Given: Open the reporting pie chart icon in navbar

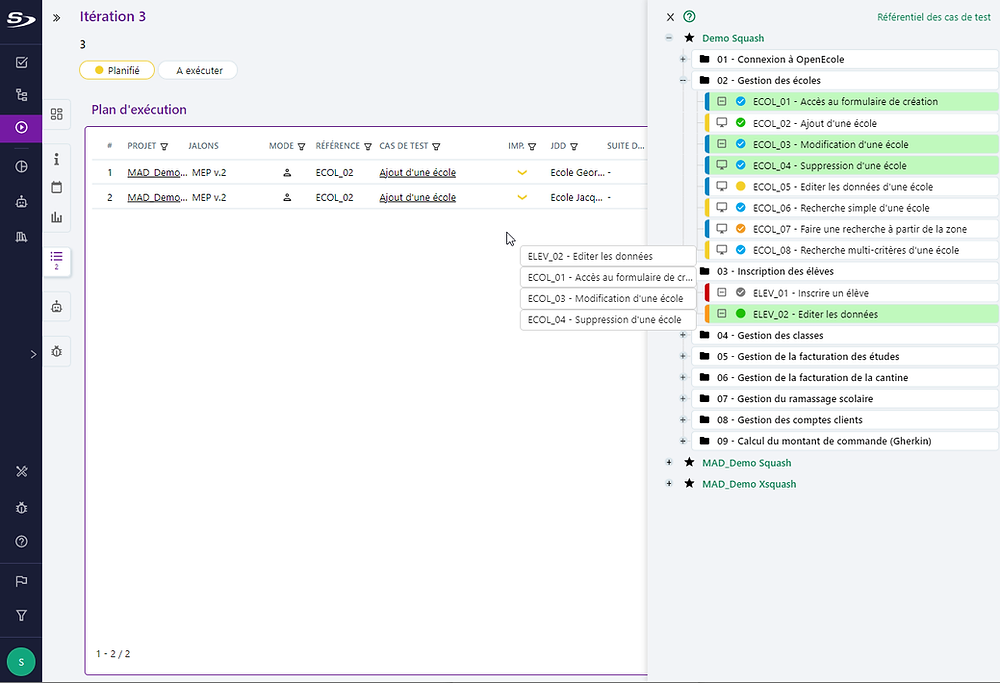Looking at the screenshot, I should 21,167.
